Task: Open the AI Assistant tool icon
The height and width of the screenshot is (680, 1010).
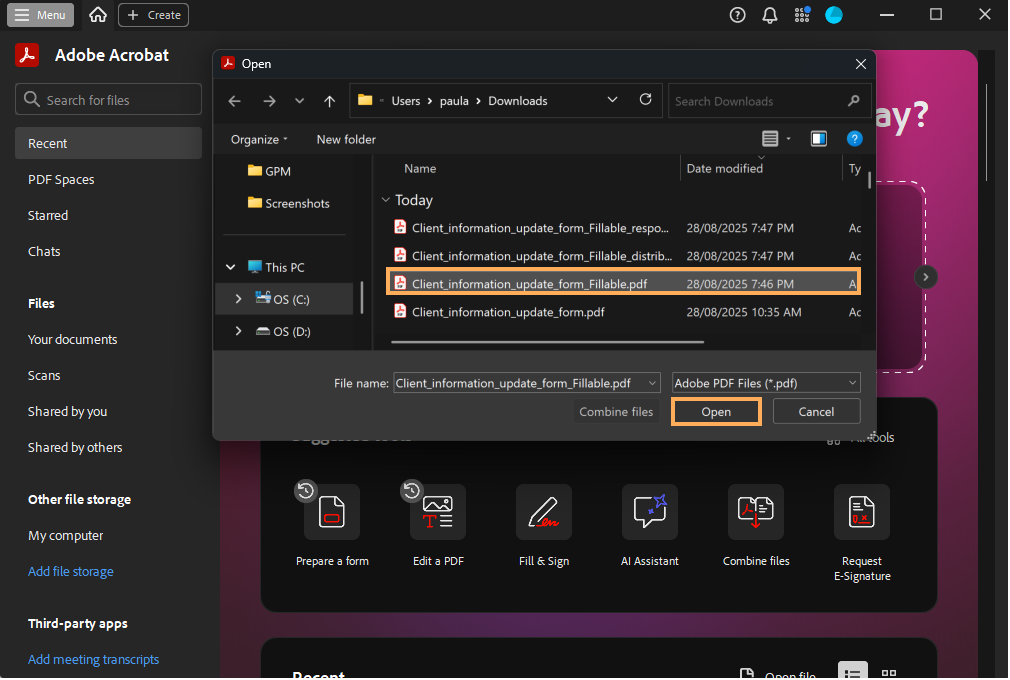Action: [649, 512]
